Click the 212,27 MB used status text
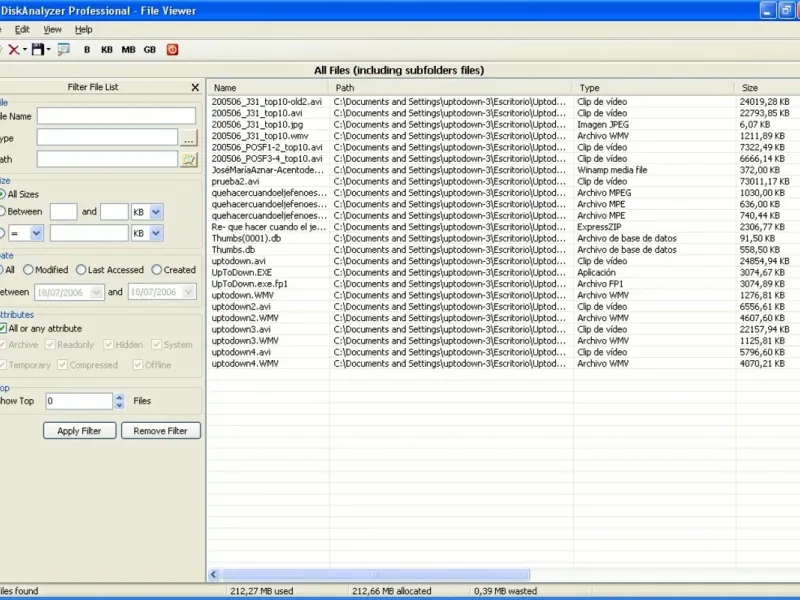Screen dimensions: 800x600 (262, 591)
